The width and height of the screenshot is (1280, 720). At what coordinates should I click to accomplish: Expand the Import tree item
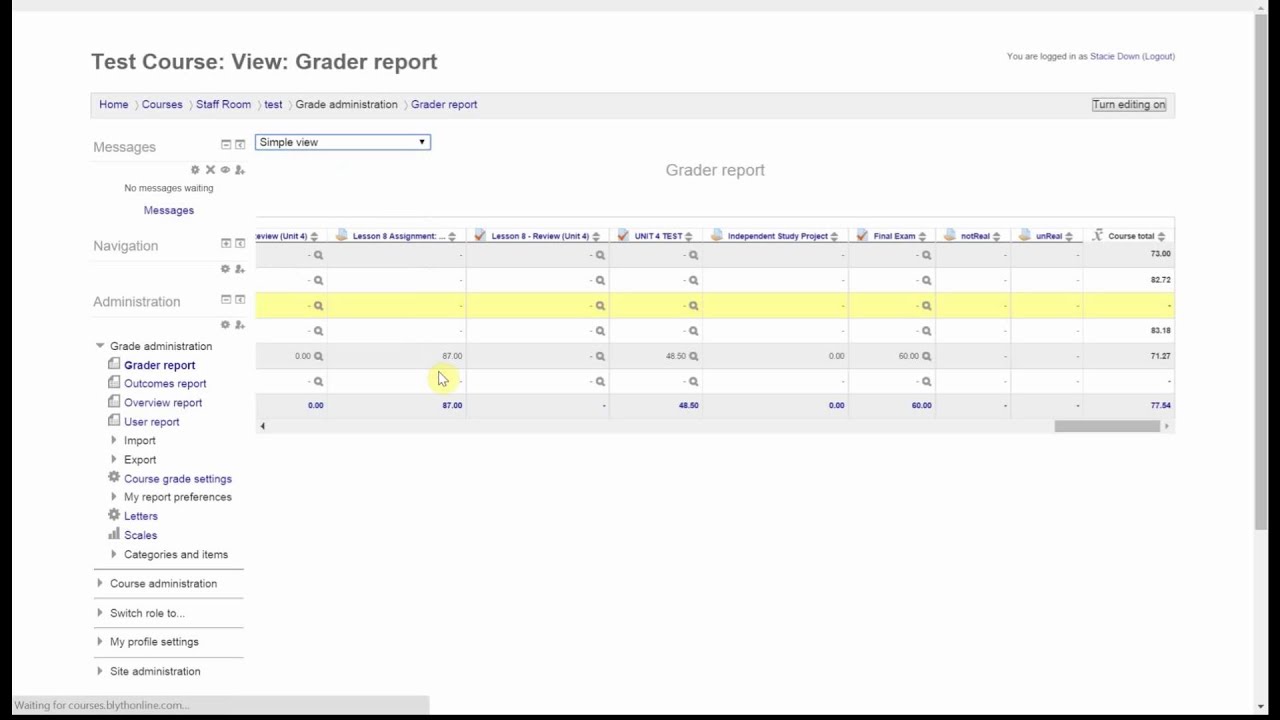tap(114, 441)
